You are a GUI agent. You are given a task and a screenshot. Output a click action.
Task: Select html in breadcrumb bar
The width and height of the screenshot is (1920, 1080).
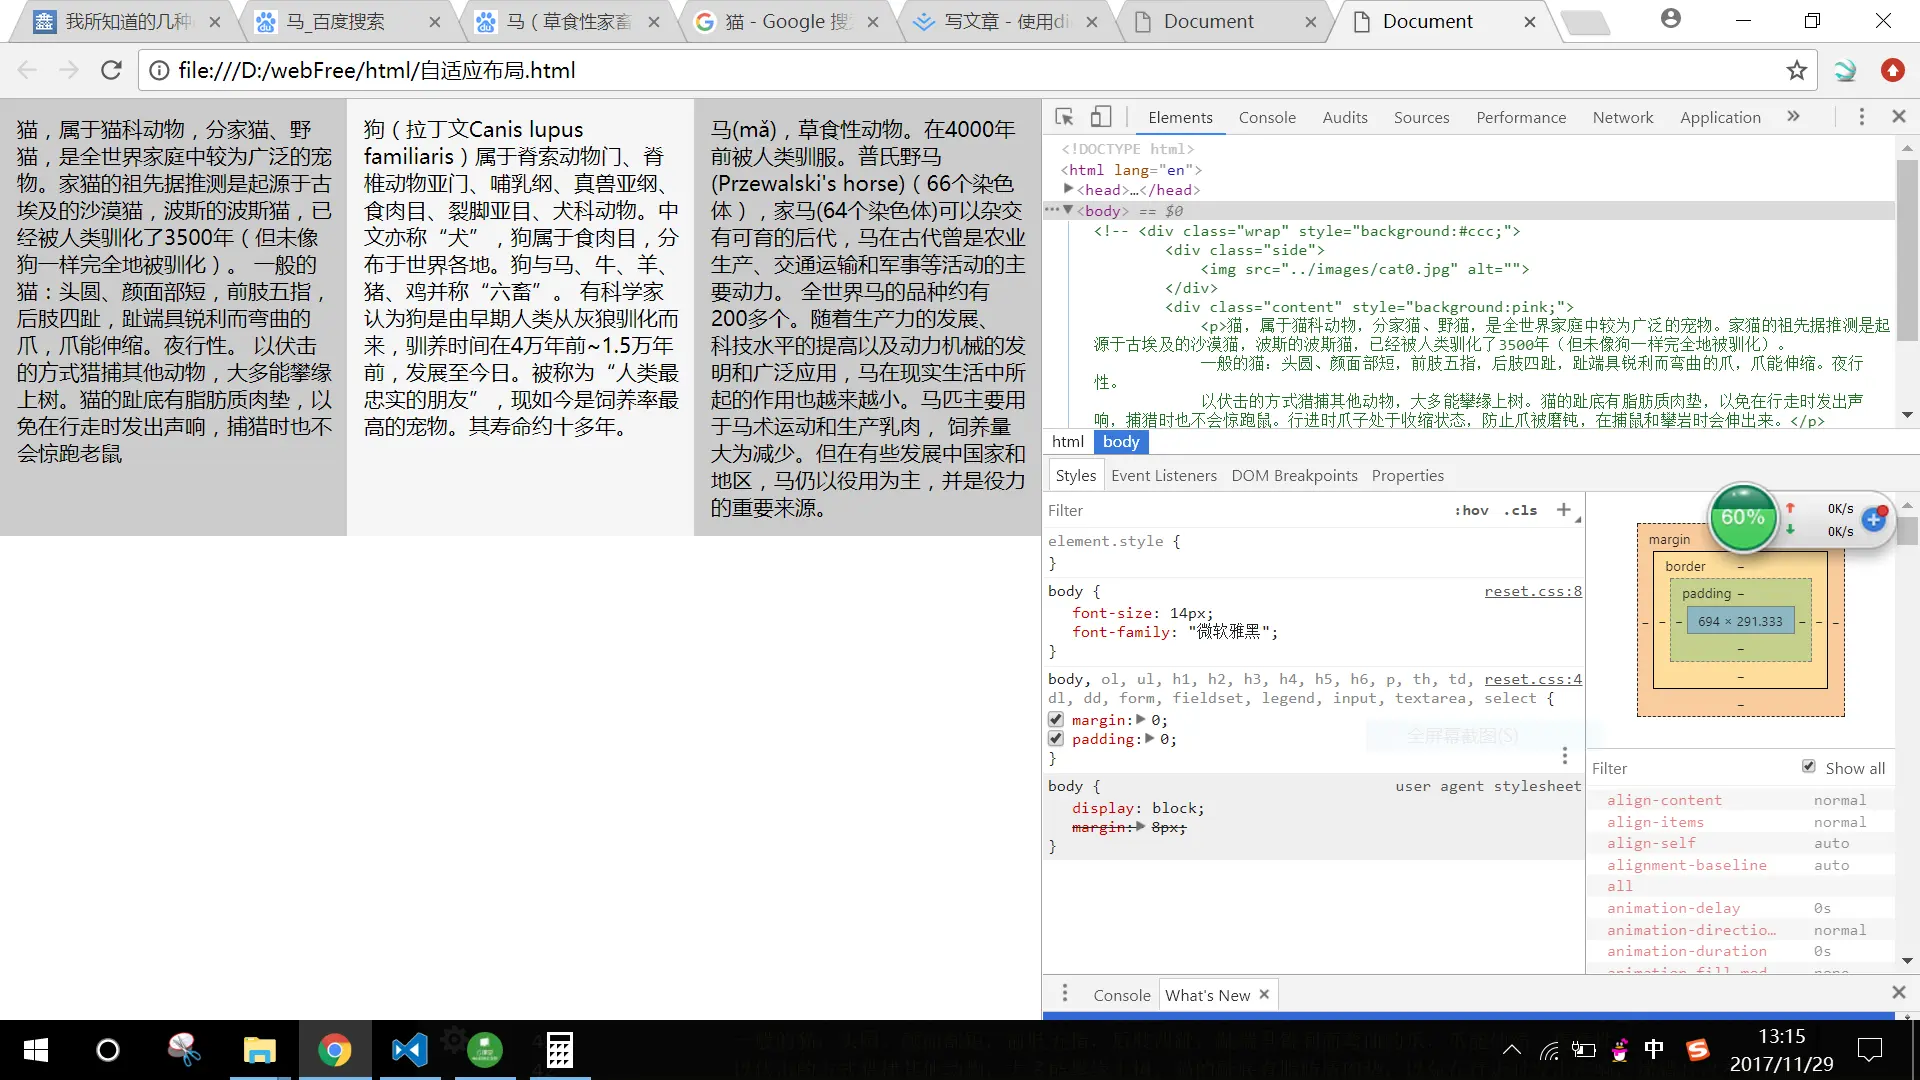tap(1068, 441)
